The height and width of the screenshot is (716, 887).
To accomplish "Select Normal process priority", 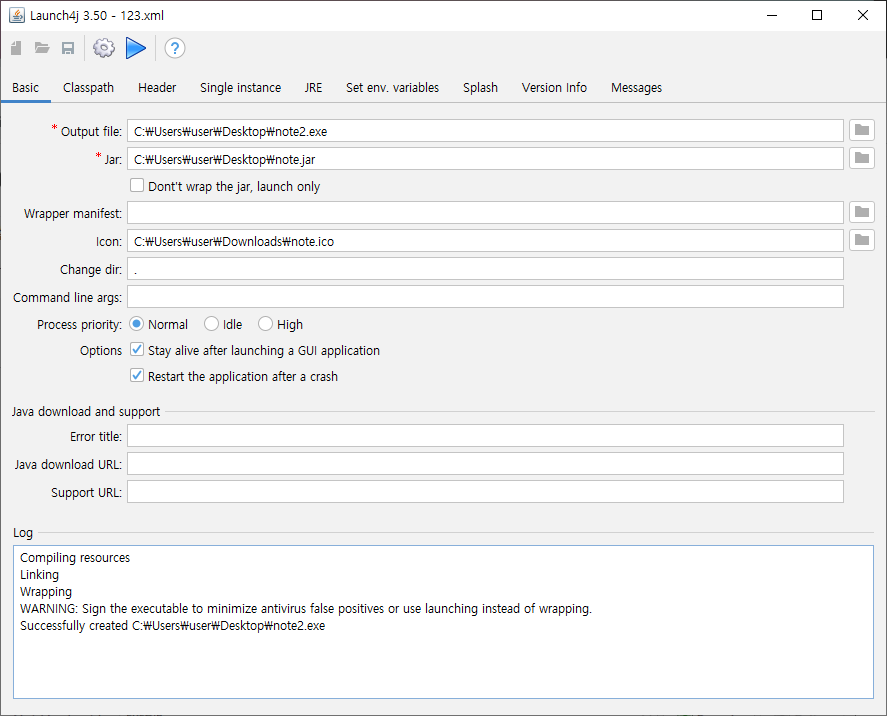I will pos(136,324).
